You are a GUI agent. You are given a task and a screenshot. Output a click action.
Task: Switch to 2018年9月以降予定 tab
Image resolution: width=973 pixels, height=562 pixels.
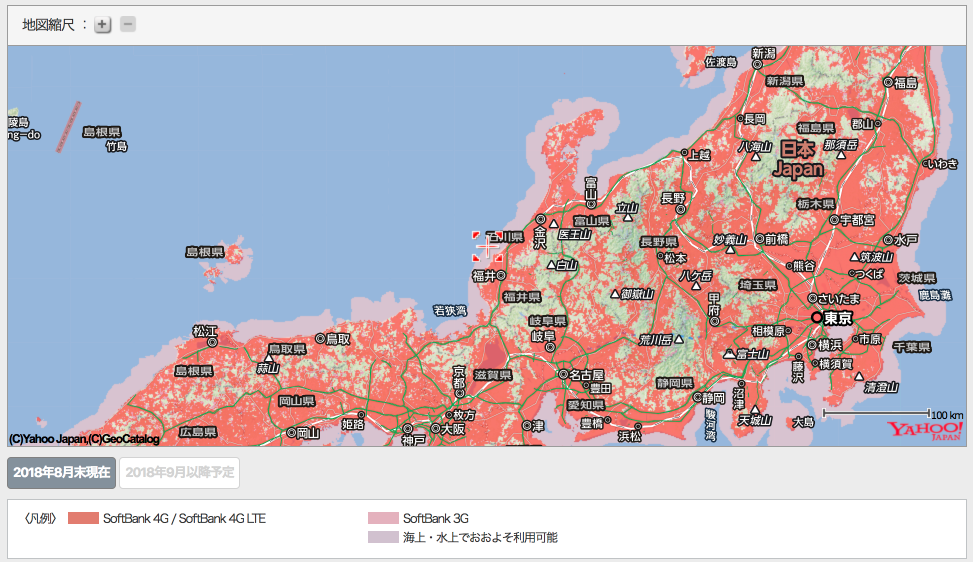[179, 473]
